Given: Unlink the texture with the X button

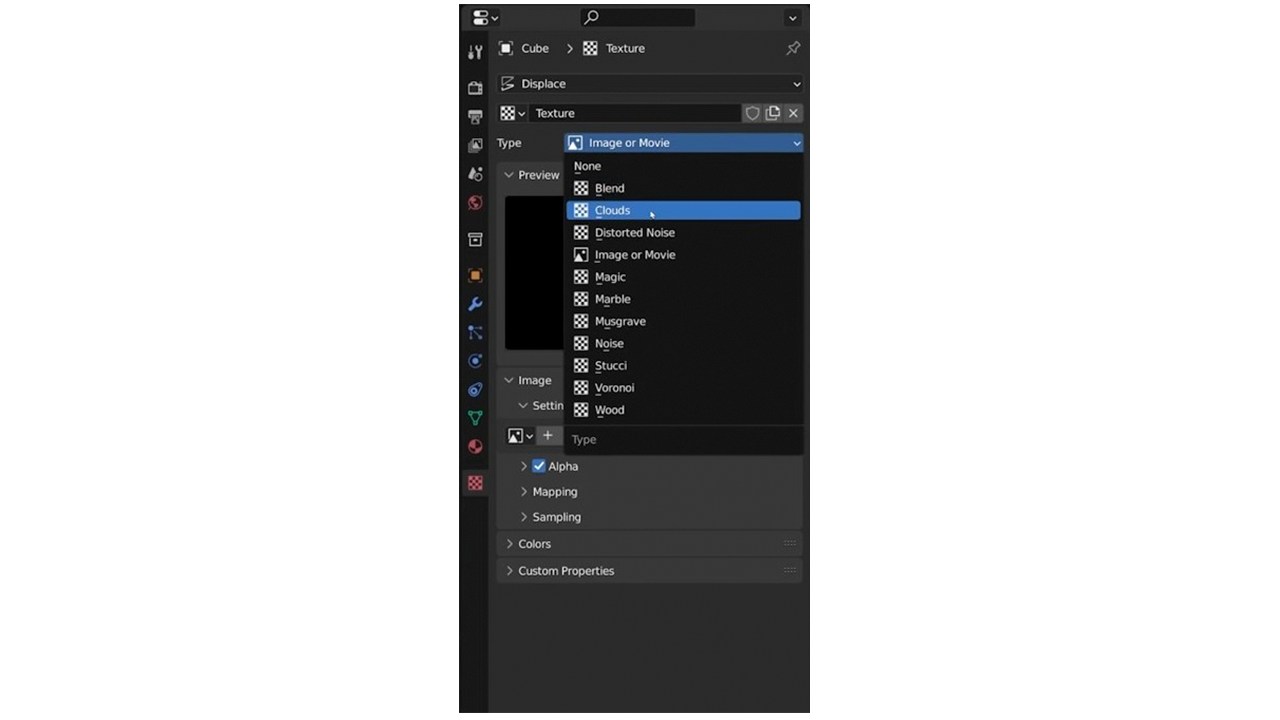Looking at the screenshot, I should pos(793,113).
